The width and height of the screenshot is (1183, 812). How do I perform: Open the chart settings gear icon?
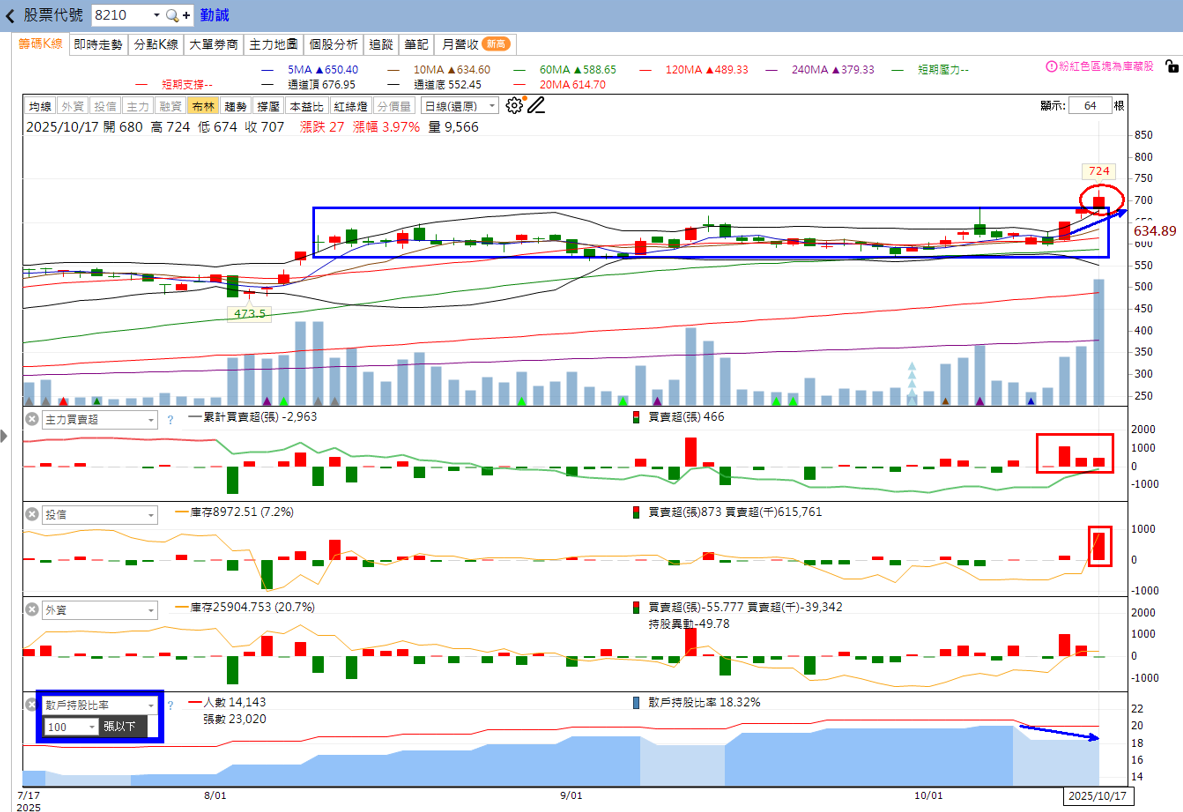pos(514,106)
